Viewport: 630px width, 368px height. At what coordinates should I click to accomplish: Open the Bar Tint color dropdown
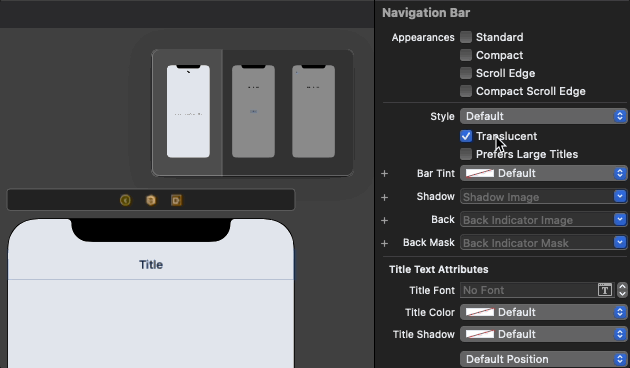pos(543,173)
